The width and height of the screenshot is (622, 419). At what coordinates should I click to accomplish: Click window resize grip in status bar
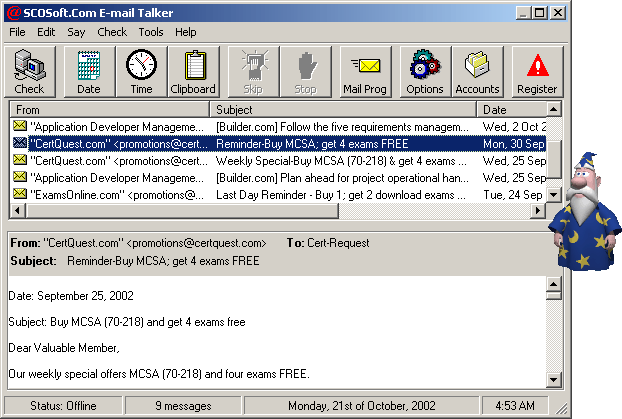click(561, 409)
